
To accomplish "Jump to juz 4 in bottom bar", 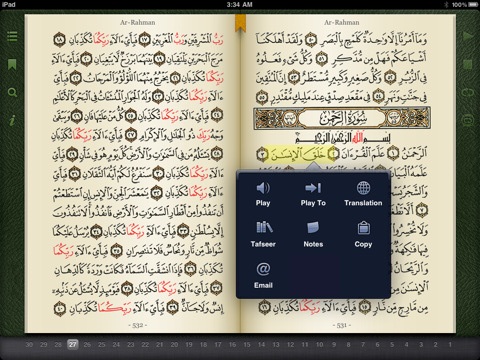I will pyautogui.click(x=407, y=345).
